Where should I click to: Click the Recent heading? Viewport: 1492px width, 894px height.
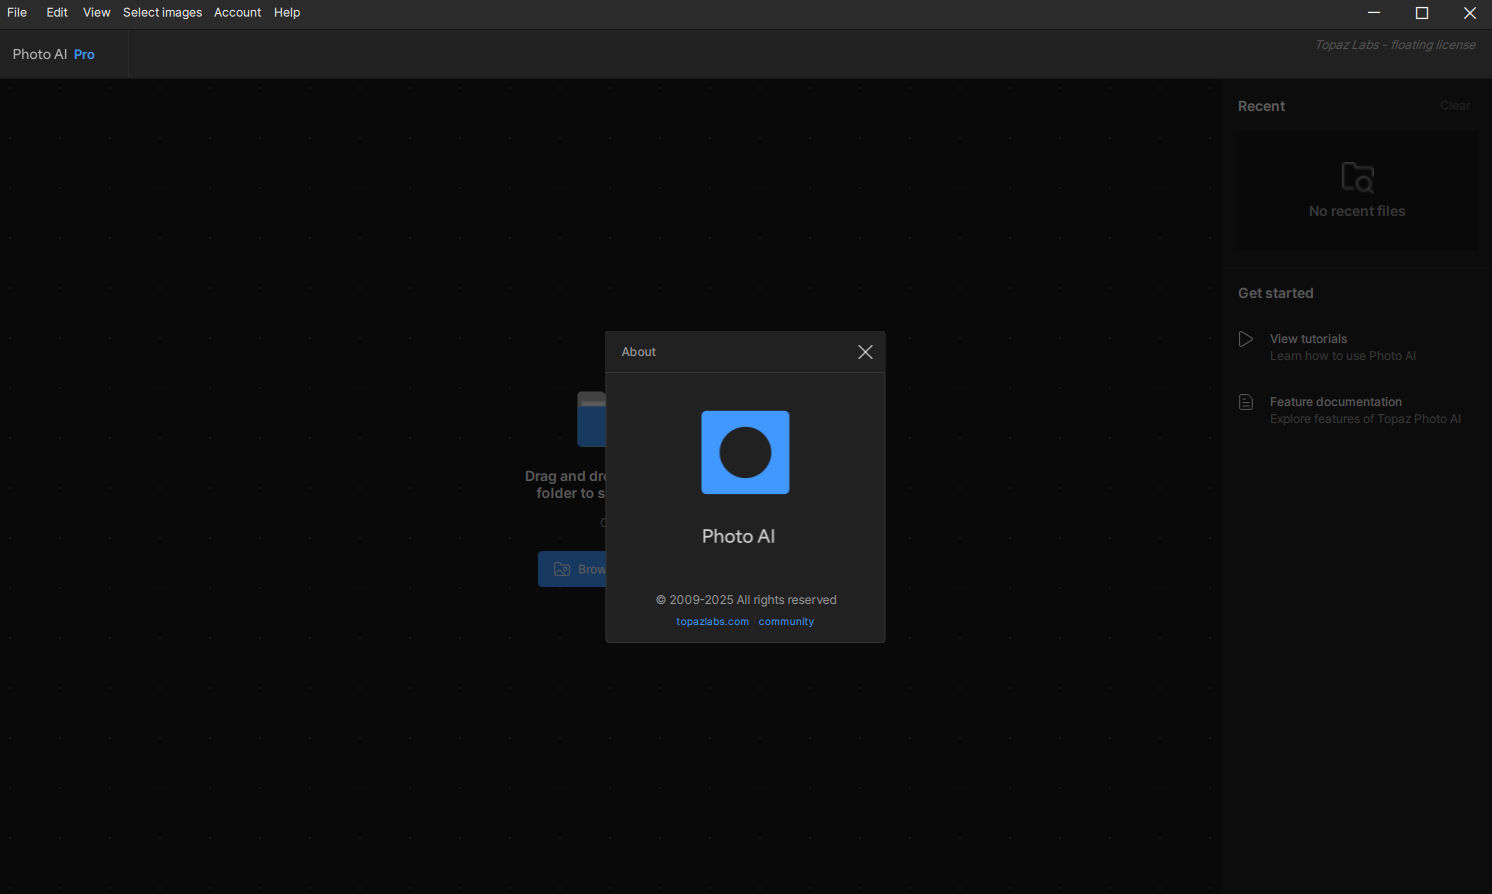[x=1261, y=106]
